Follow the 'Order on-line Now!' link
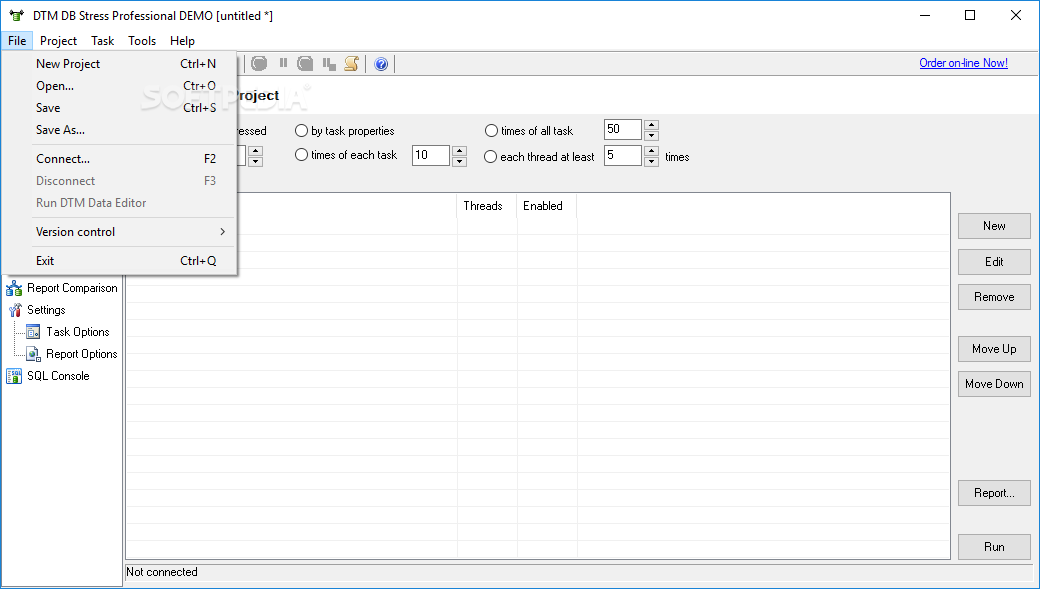Image resolution: width=1040 pixels, height=589 pixels. click(x=963, y=63)
